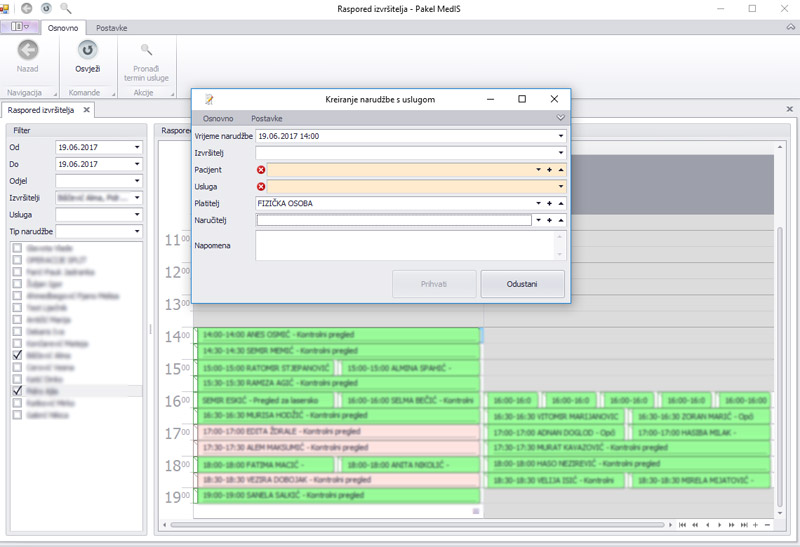The width and height of the screenshot is (800, 547).
Task: Add new orderer with Naručitelj plus icon
Action: click(x=549, y=220)
